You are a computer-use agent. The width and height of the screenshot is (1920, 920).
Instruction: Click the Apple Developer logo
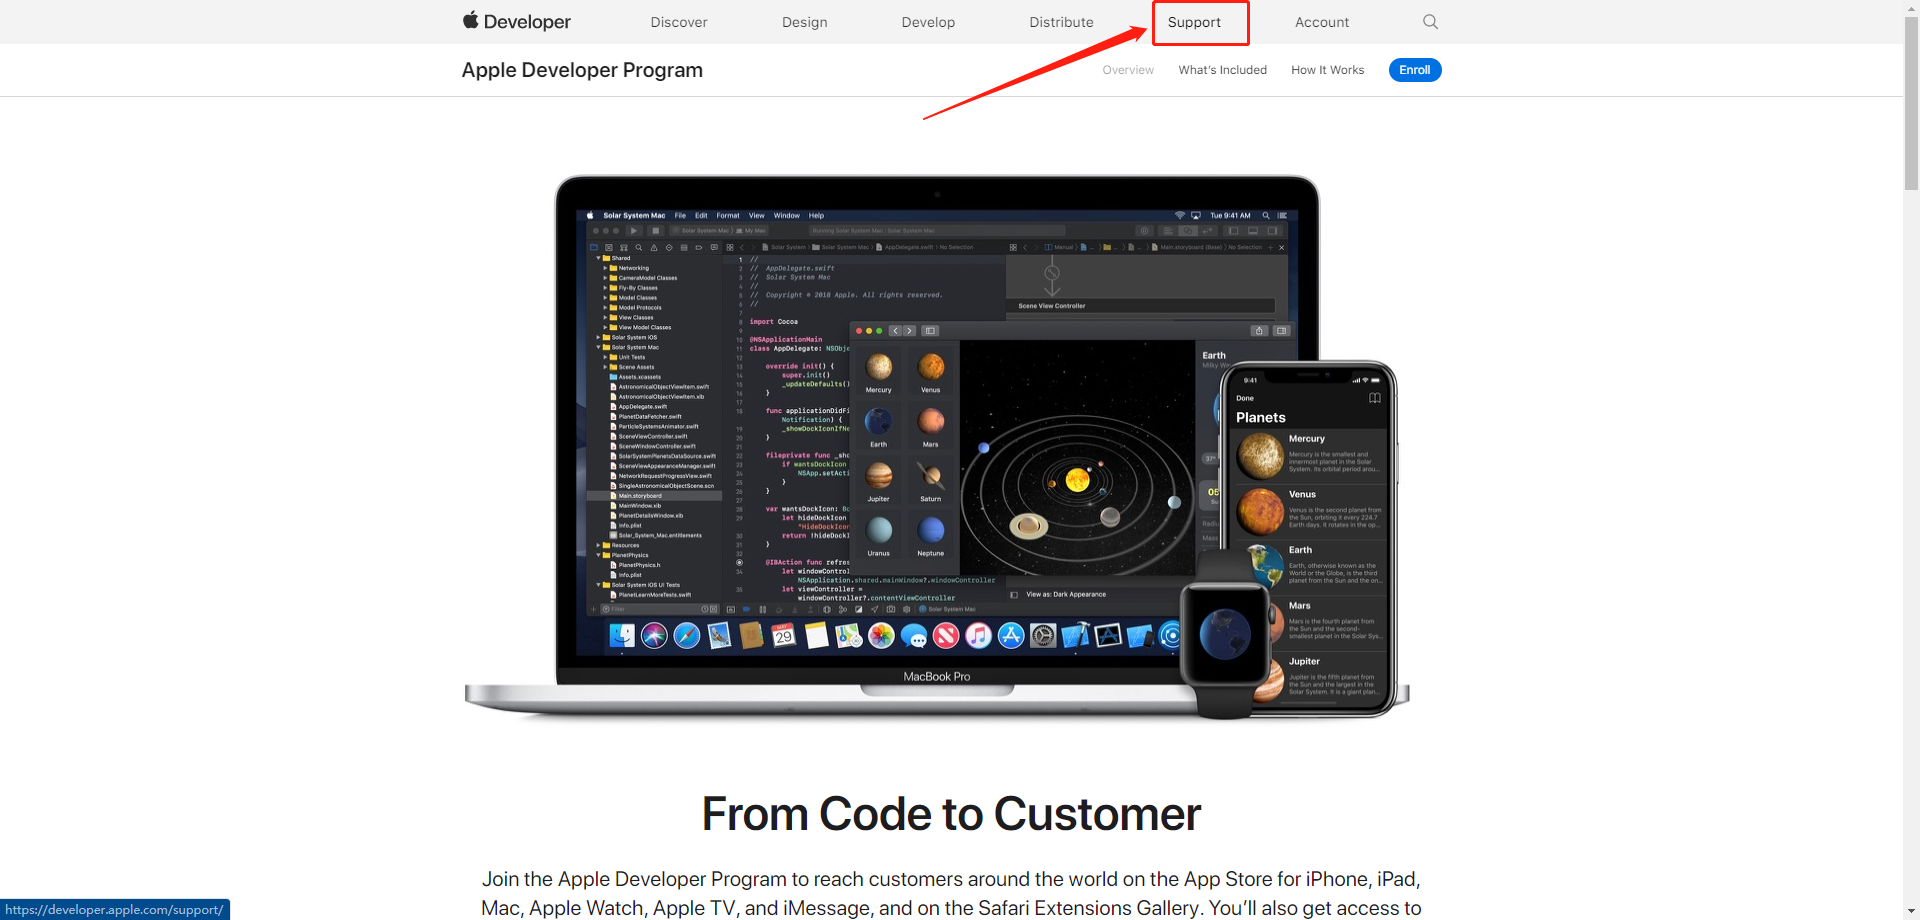[x=516, y=22]
